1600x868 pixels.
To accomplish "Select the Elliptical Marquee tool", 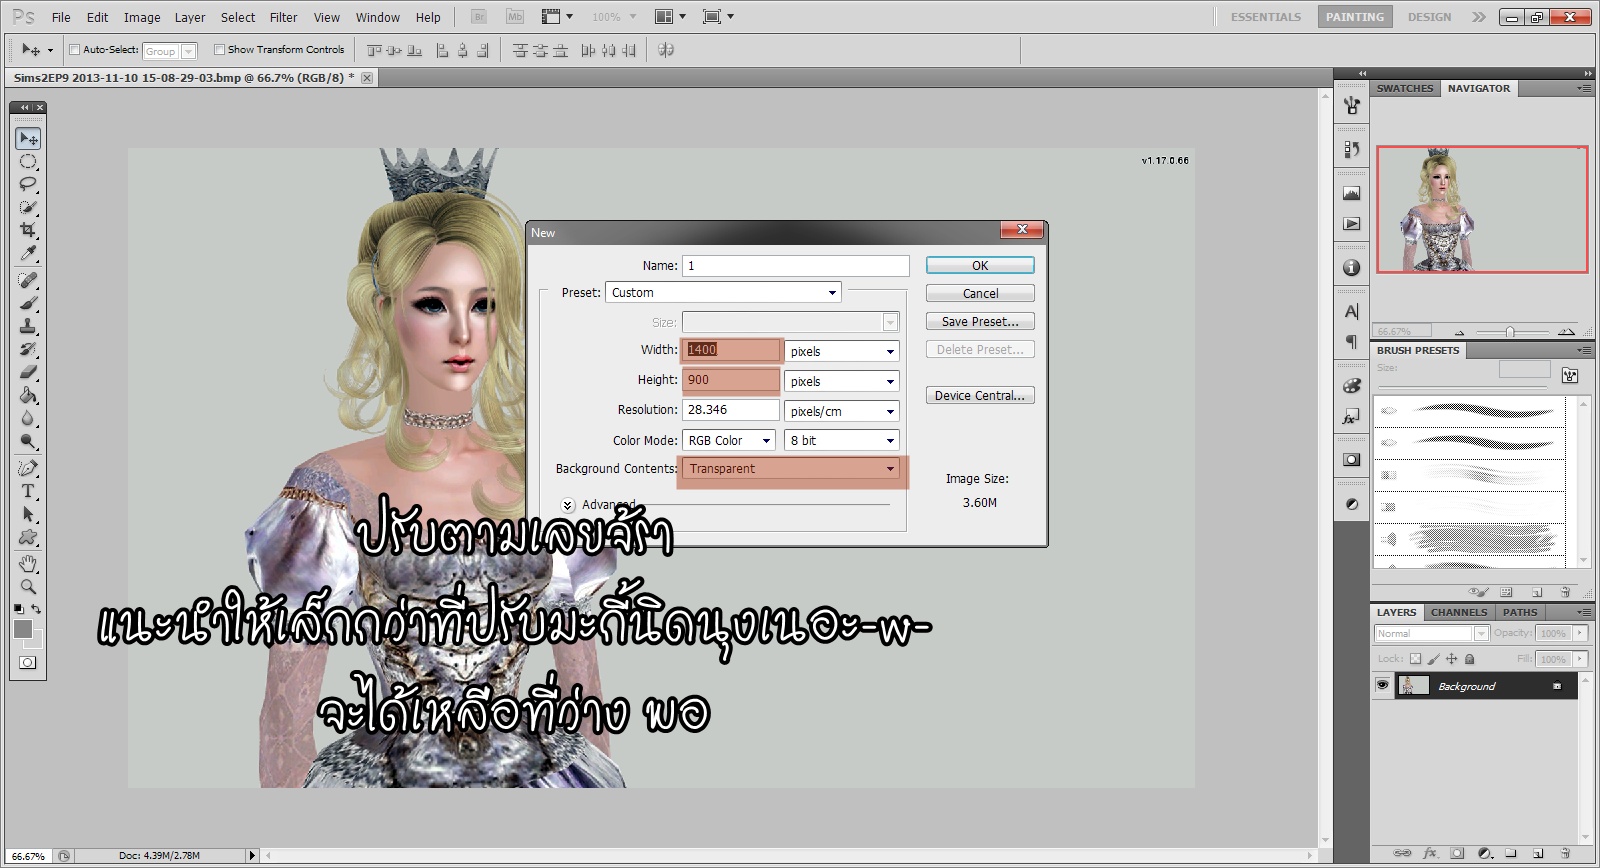I will [28, 161].
